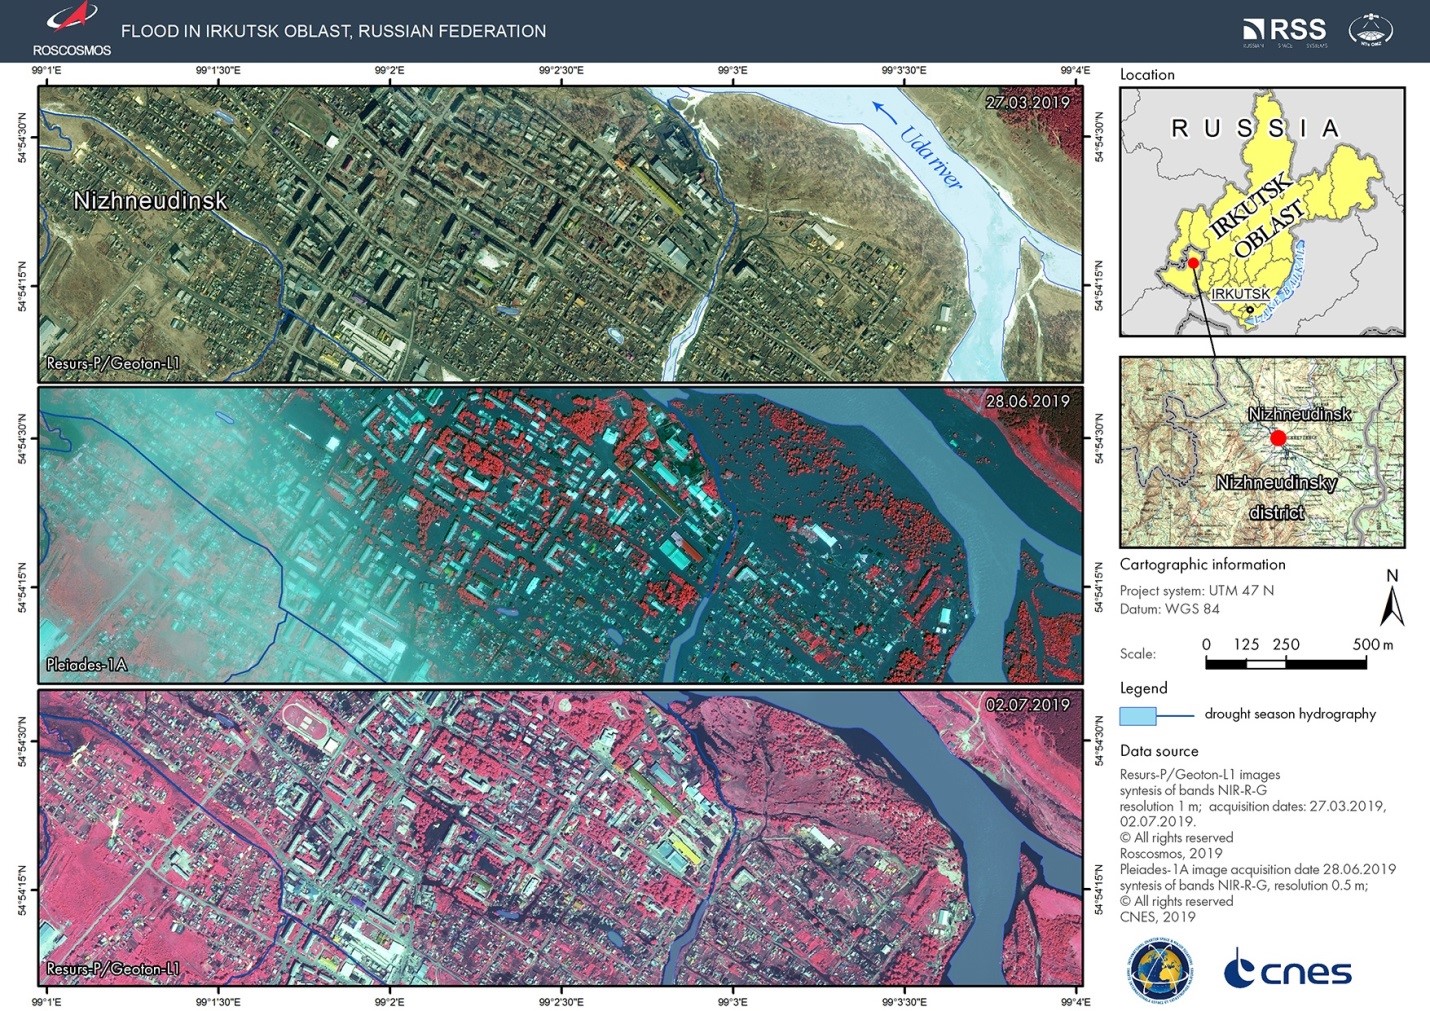The height and width of the screenshot is (1011, 1430).
Task: Click the Roscosmos logo in the header
Action: point(71,29)
